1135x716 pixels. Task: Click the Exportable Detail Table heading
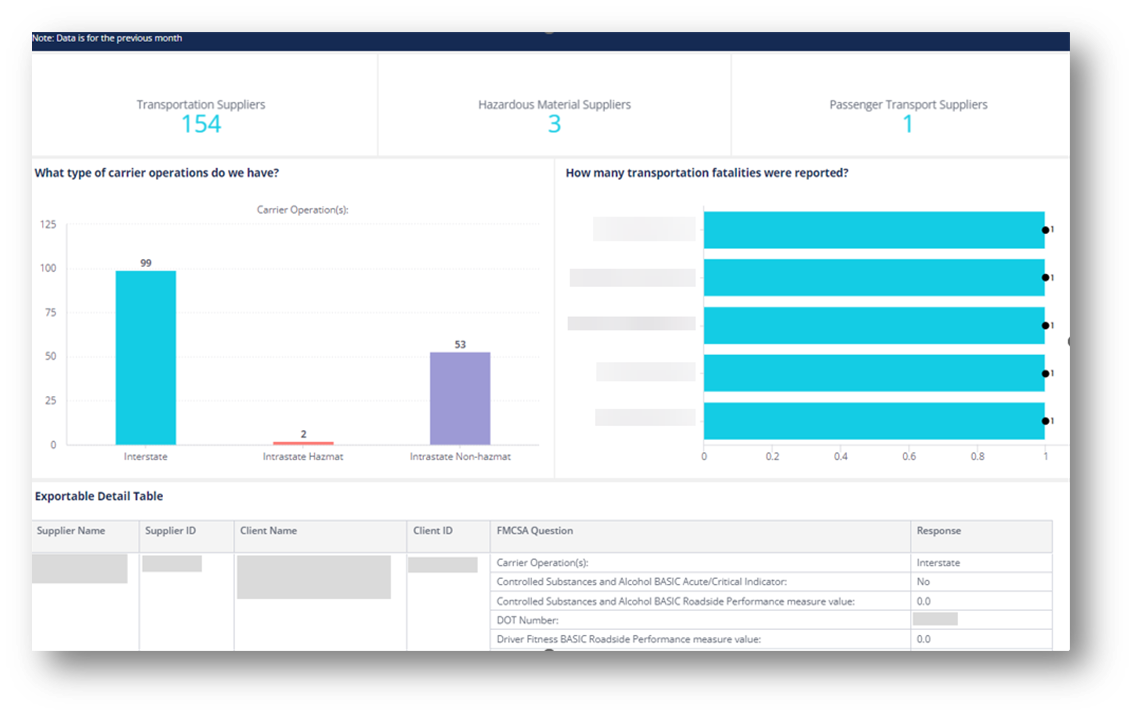(99, 496)
